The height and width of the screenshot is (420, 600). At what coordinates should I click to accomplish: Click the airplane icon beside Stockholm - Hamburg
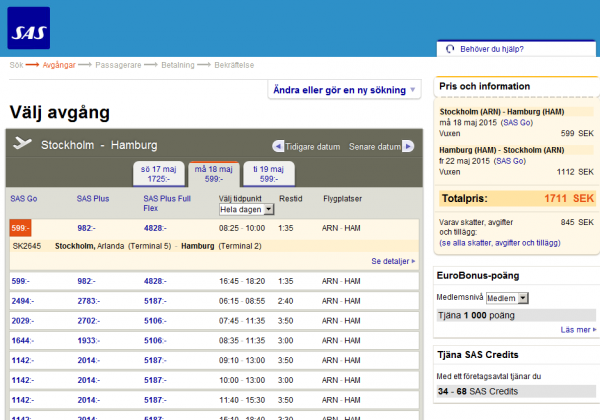(22, 145)
